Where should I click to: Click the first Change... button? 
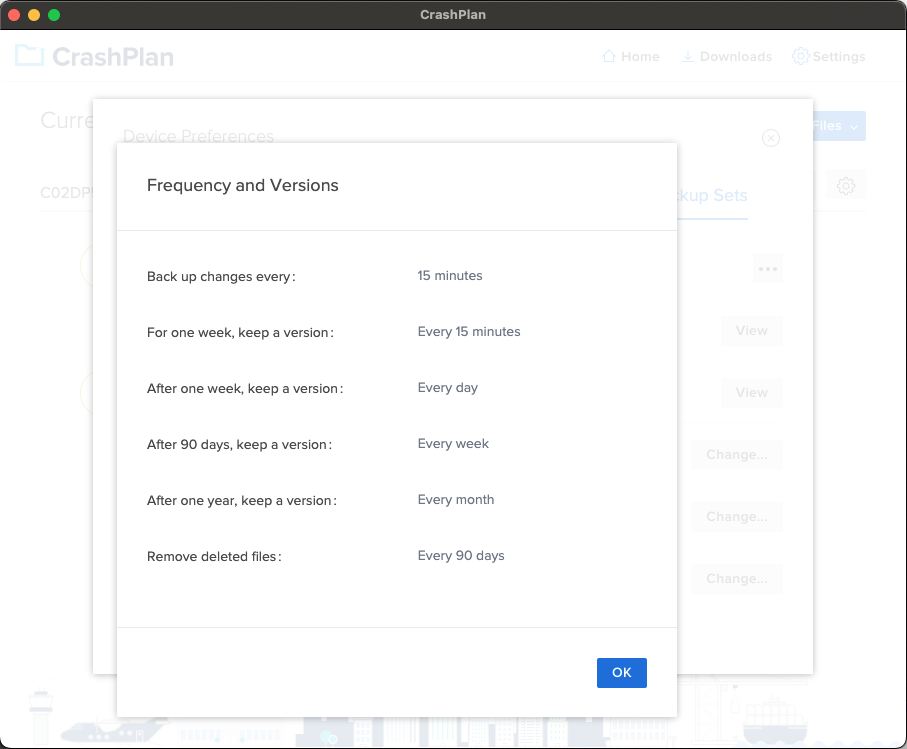(736, 454)
